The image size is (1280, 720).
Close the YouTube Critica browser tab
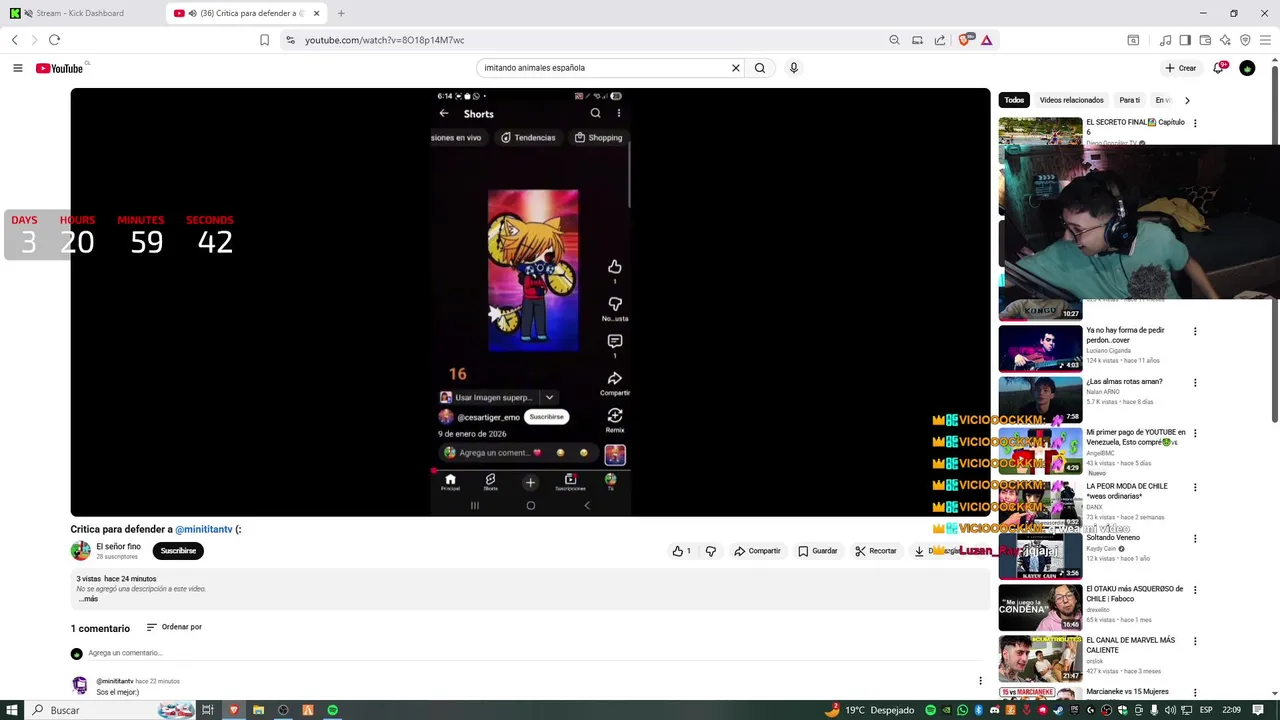[x=317, y=13]
